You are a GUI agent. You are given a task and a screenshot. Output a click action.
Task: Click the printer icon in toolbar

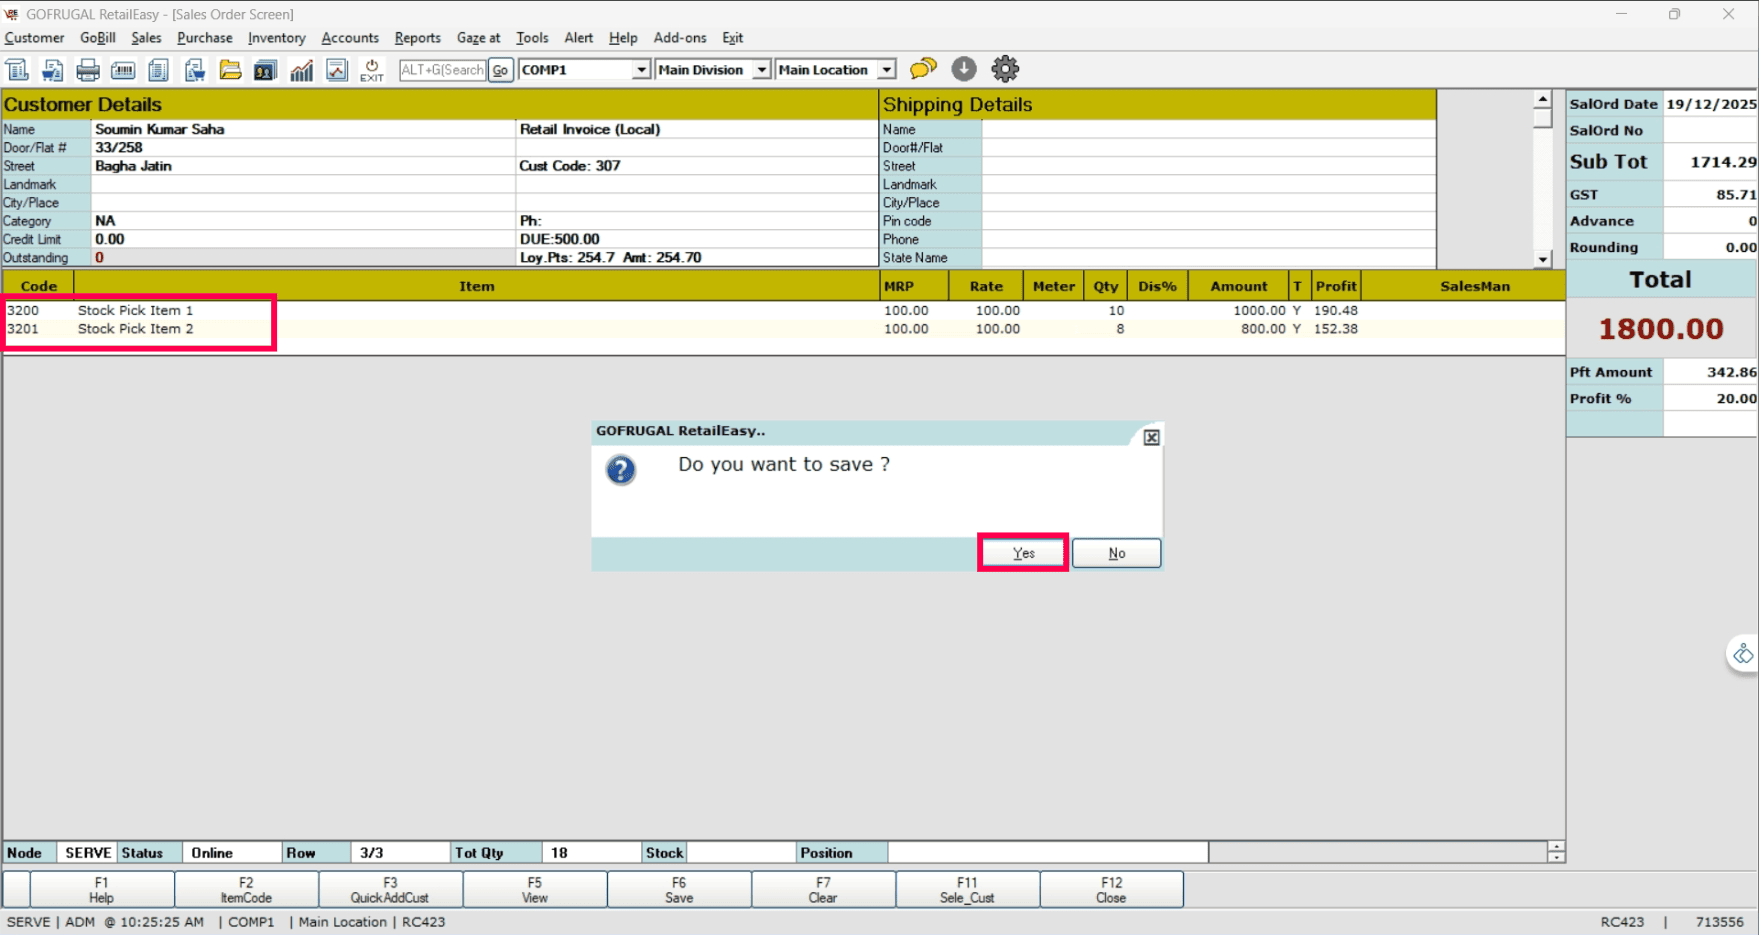pyautogui.click(x=88, y=70)
